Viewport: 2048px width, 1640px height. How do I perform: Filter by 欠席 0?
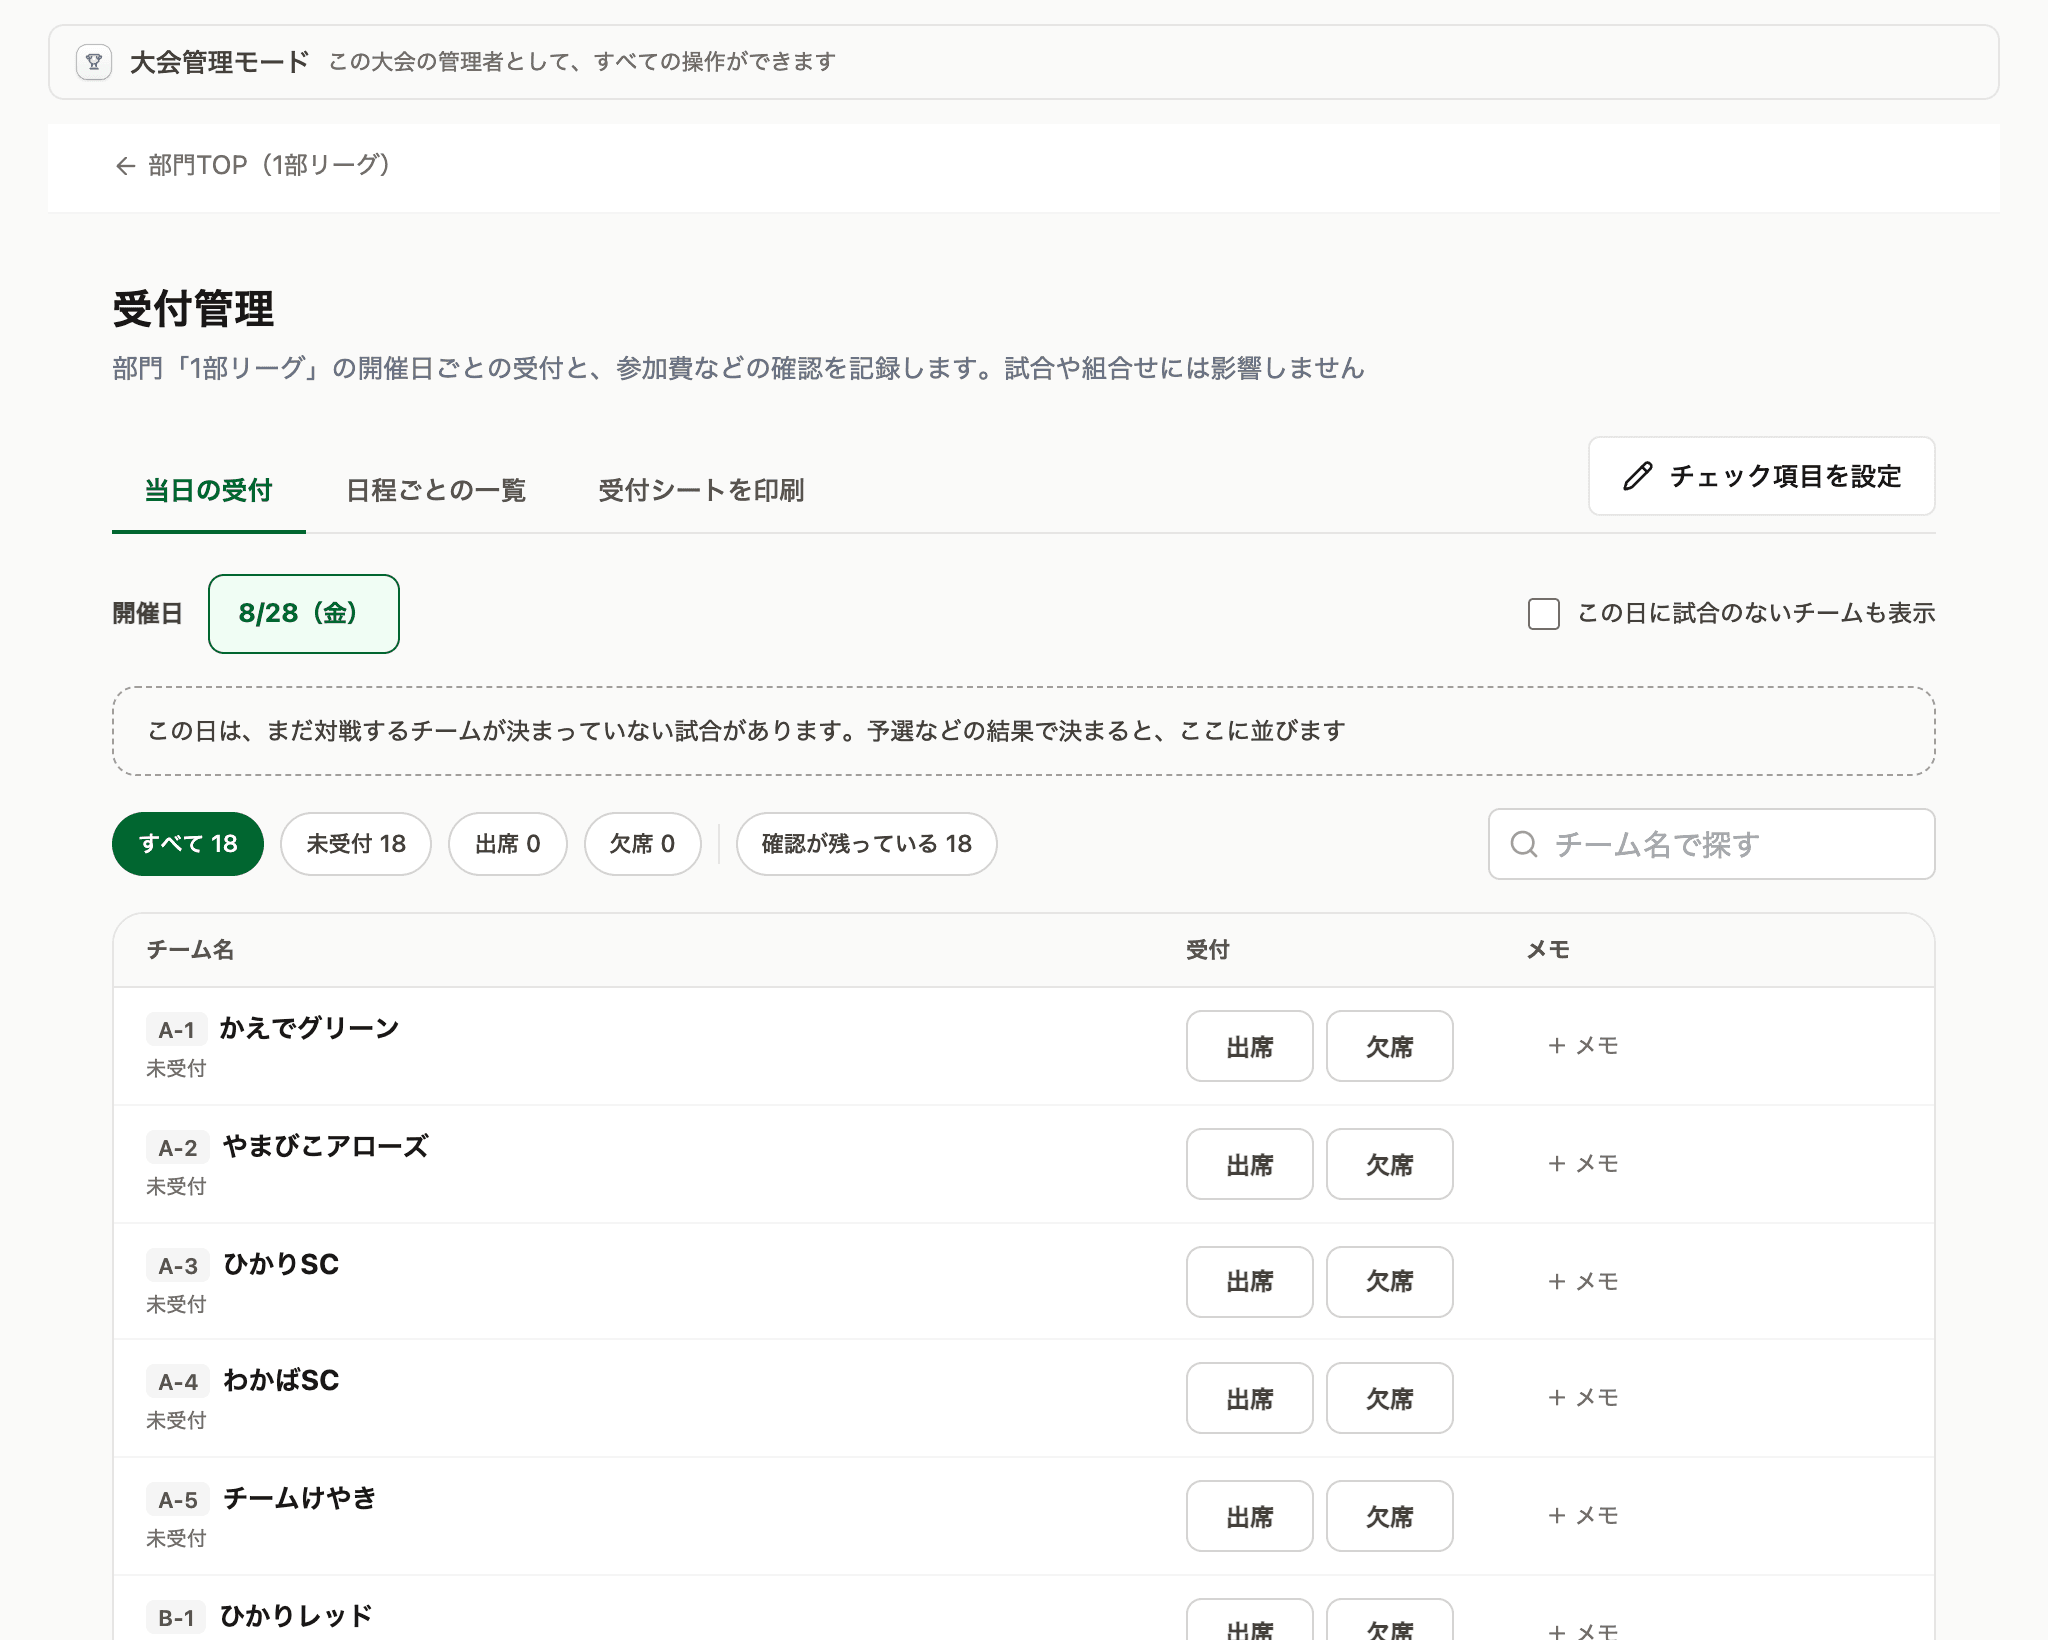click(643, 844)
